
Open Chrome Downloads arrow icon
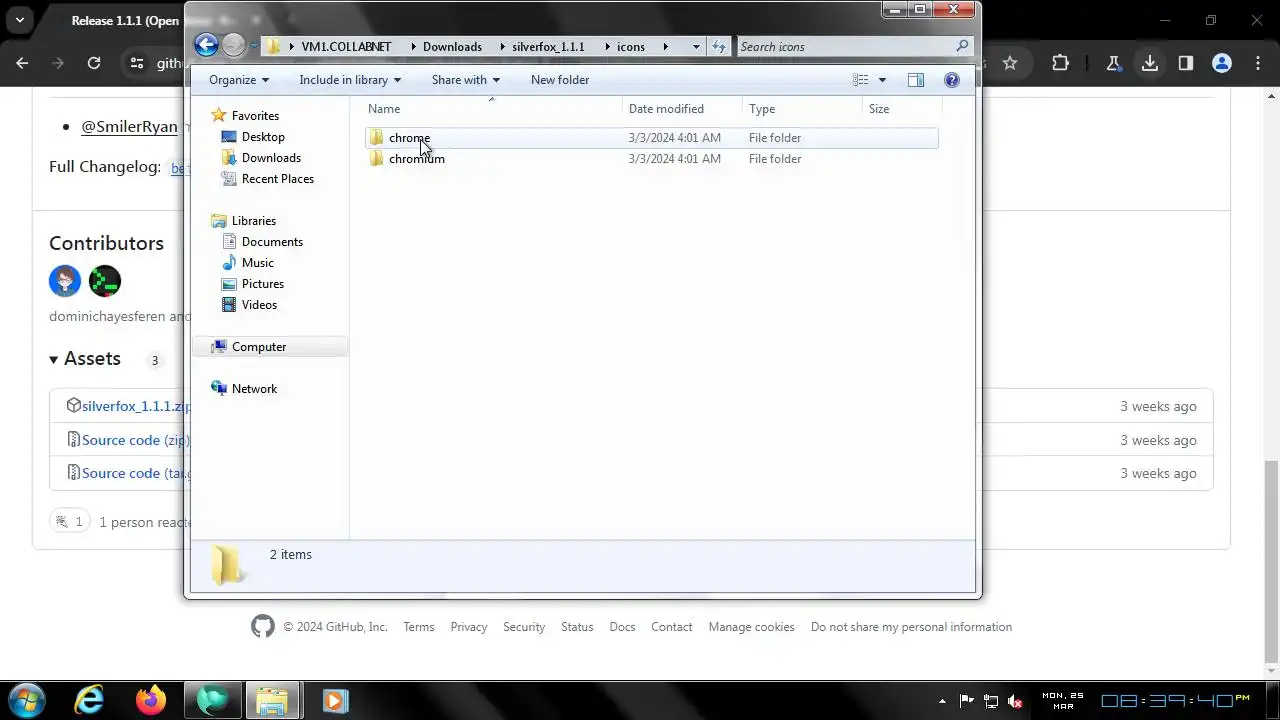(1150, 63)
